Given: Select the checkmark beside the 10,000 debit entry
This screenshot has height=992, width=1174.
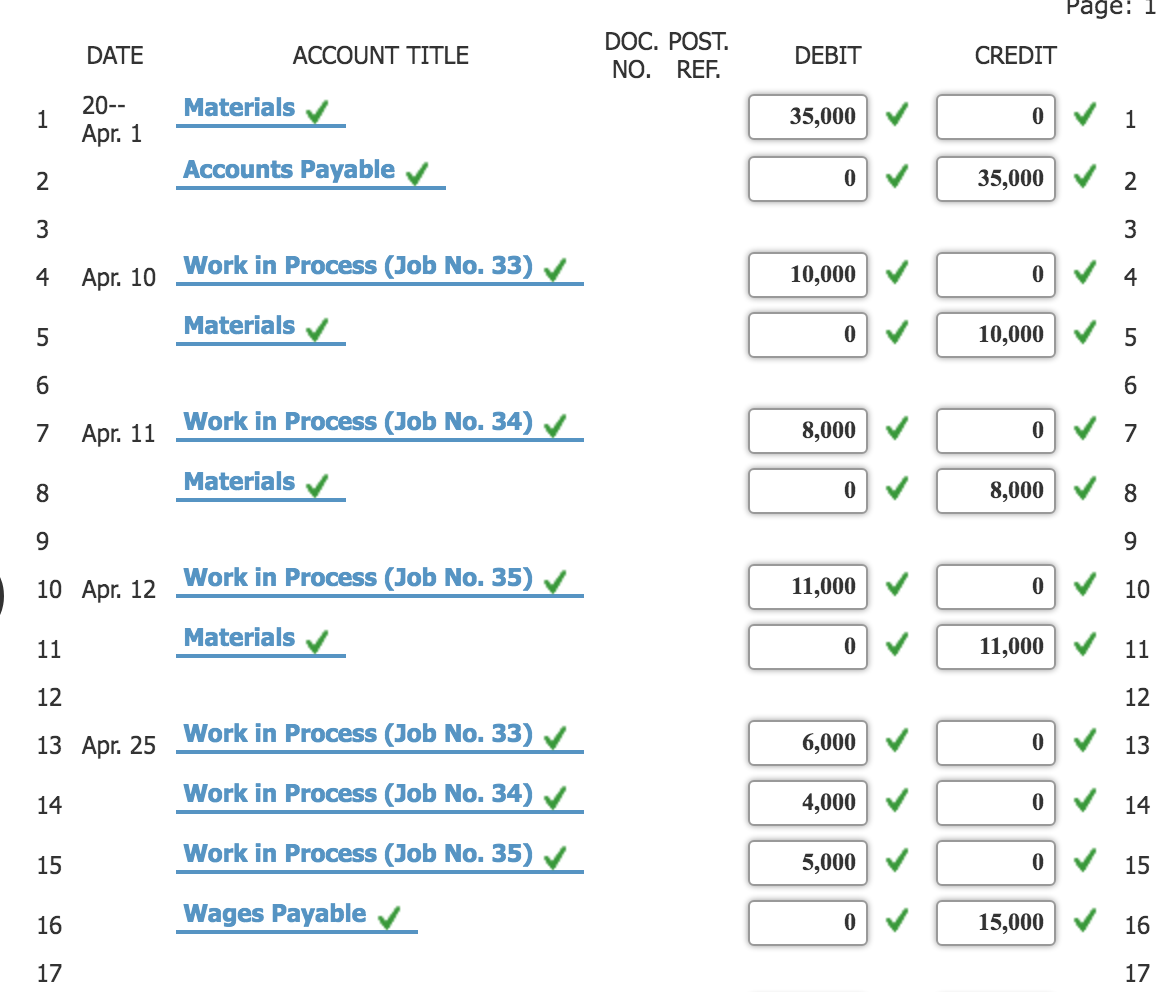Looking at the screenshot, I should [x=895, y=274].
